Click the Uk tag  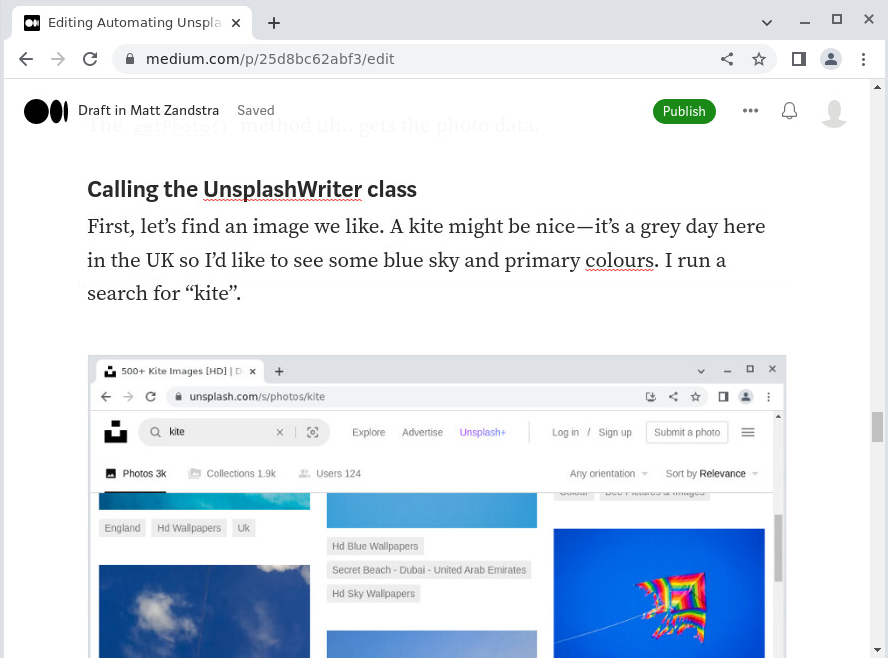tap(244, 528)
